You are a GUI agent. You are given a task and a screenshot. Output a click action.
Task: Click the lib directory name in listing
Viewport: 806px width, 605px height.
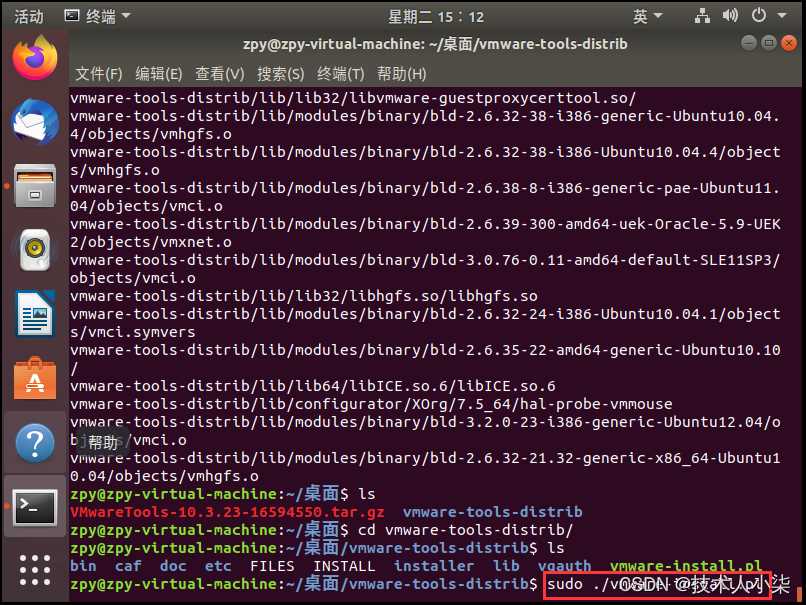pos(506,566)
